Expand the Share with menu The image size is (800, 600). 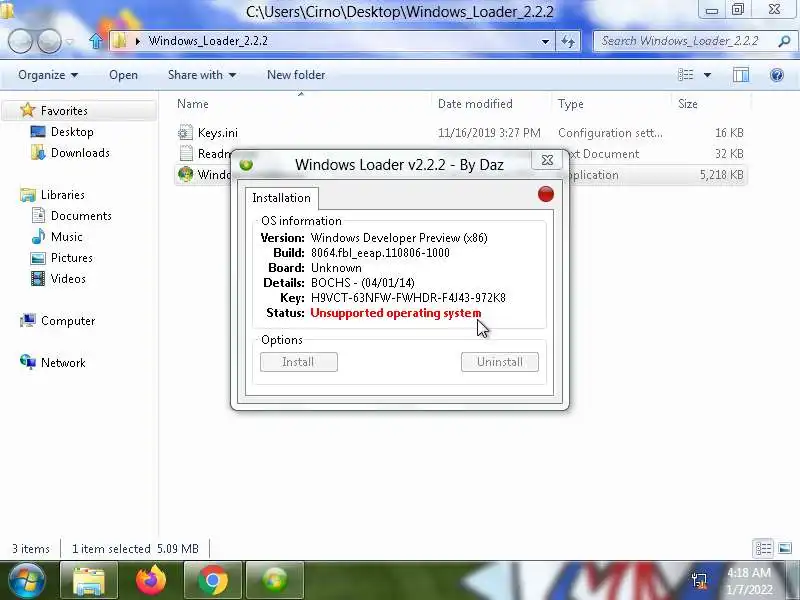tap(202, 75)
